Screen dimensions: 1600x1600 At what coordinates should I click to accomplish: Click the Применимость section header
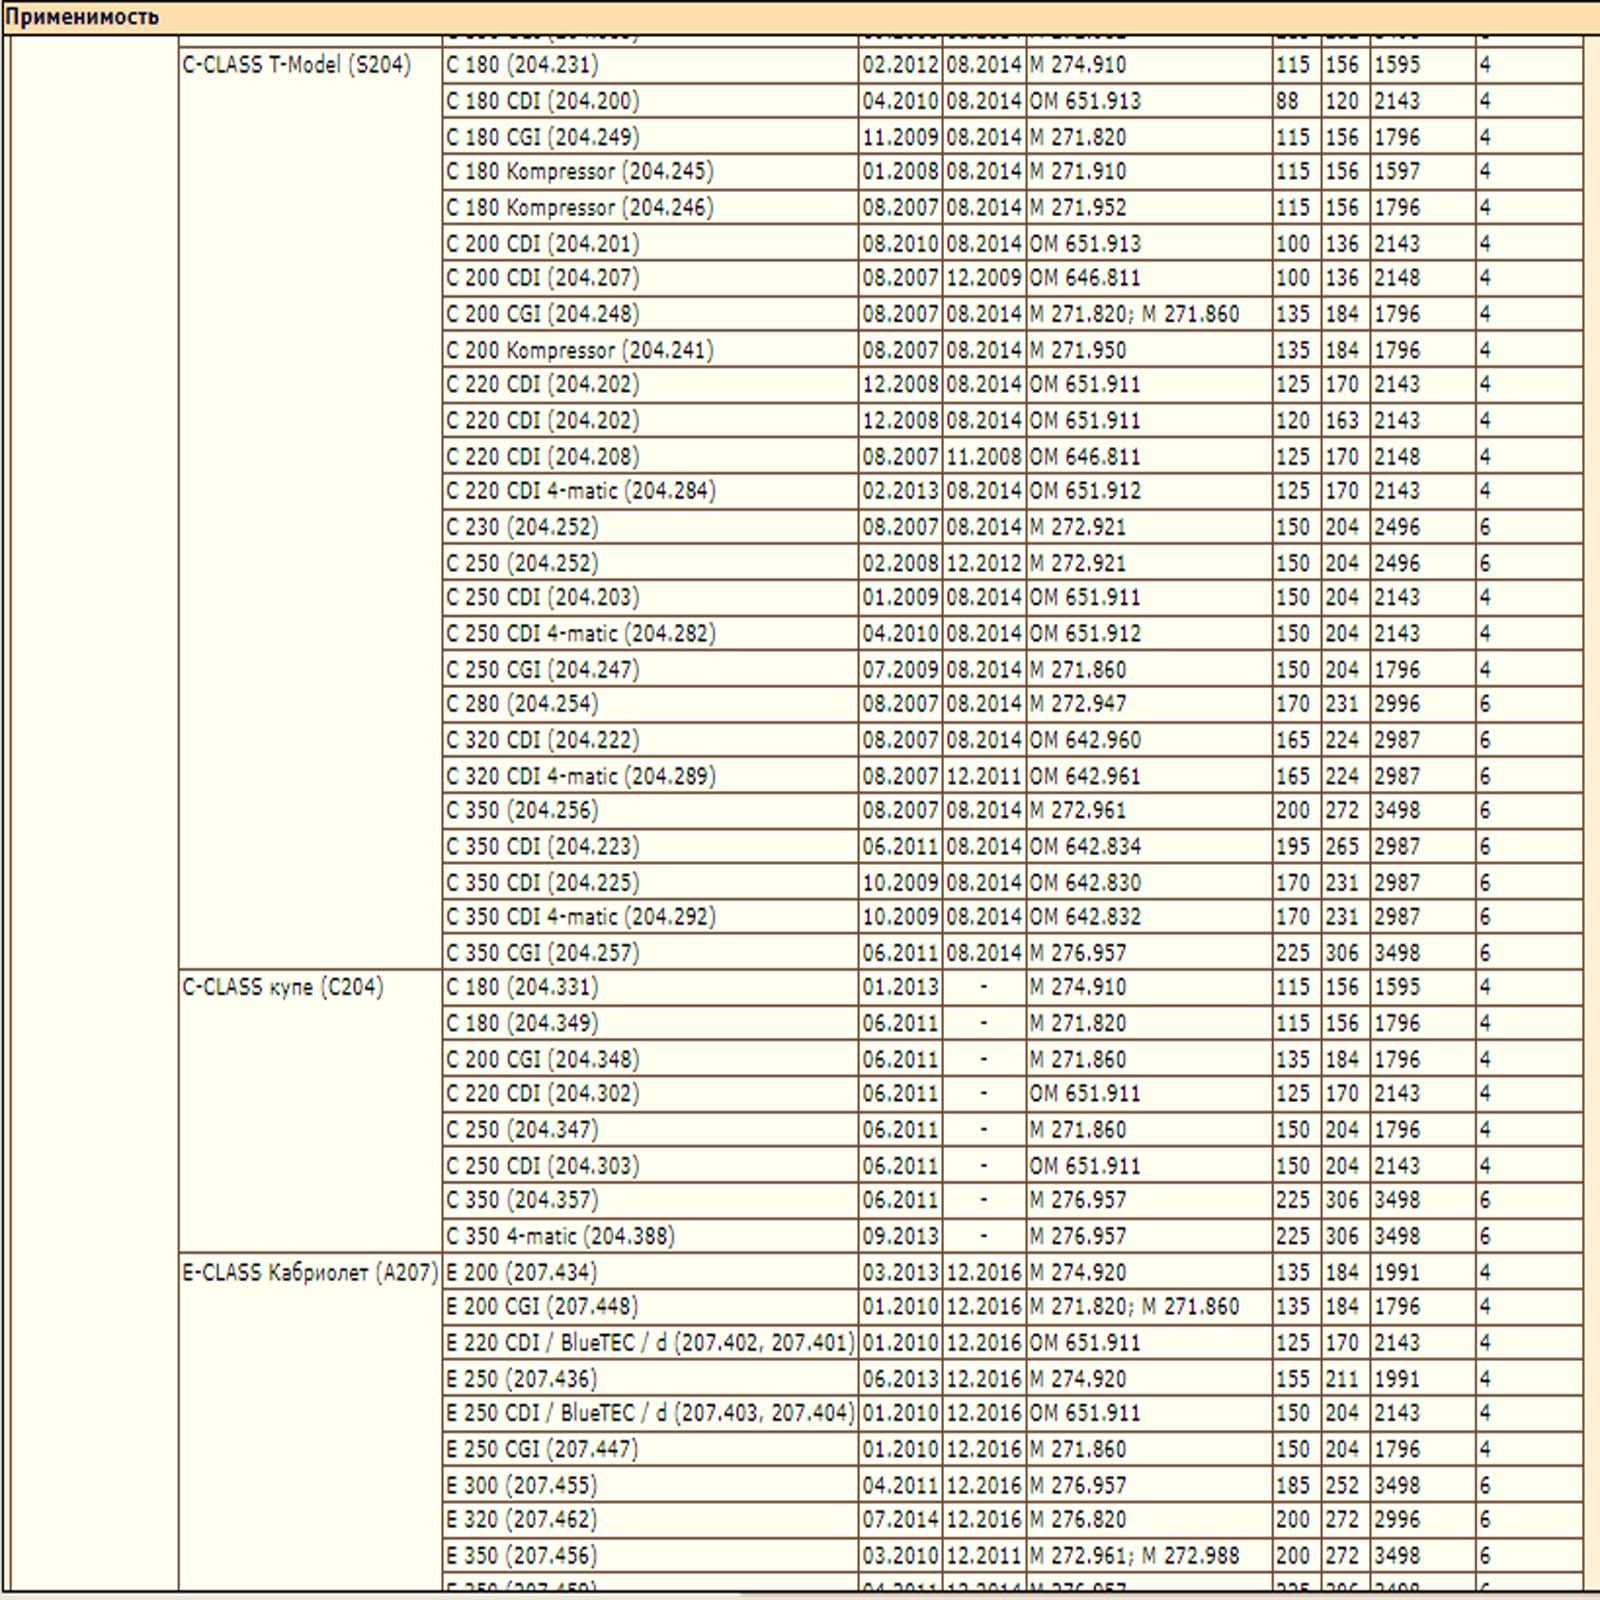[x=82, y=17]
